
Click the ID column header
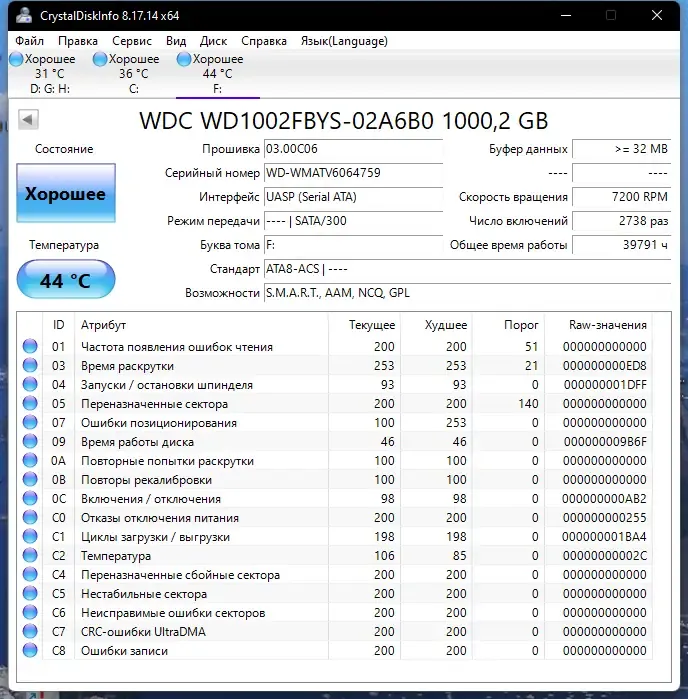coord(58,325)
